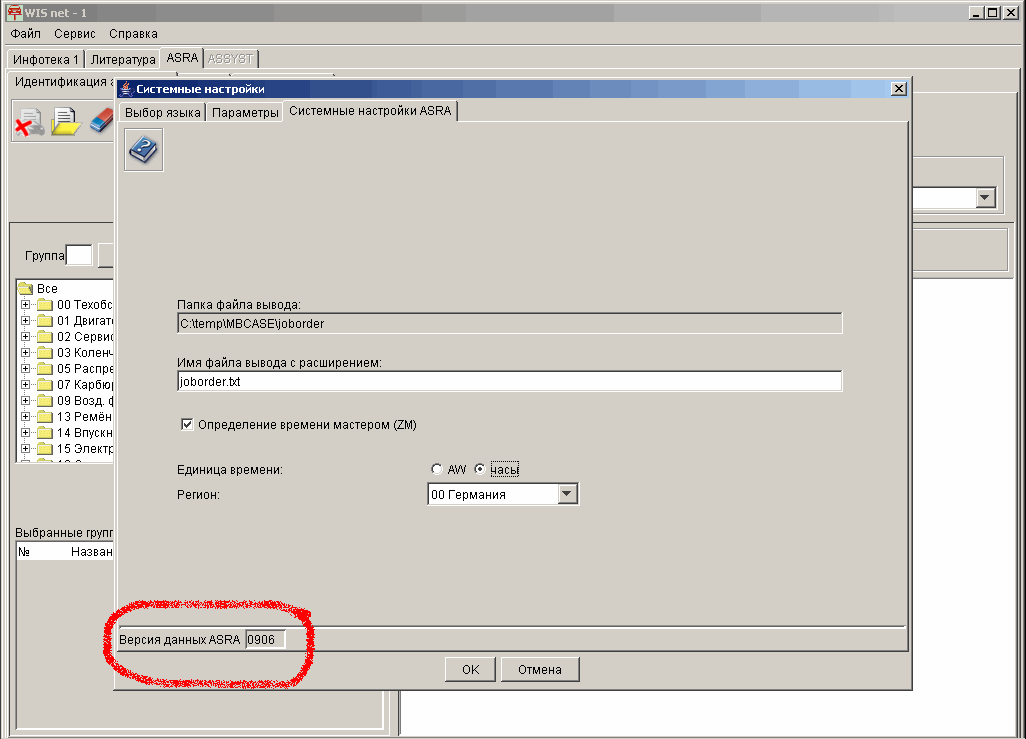
Task: Expand the '05 Распре' tree node
Action: pos(25,369)
